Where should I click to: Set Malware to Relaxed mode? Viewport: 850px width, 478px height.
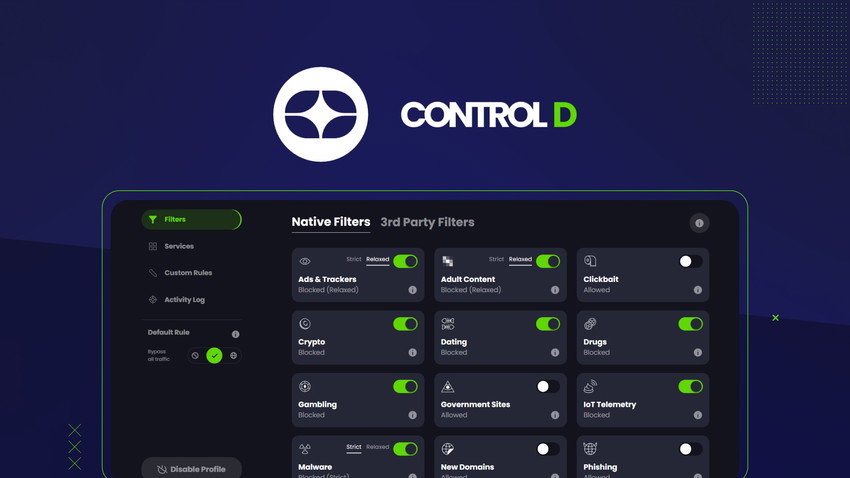[x=377, y=447]
